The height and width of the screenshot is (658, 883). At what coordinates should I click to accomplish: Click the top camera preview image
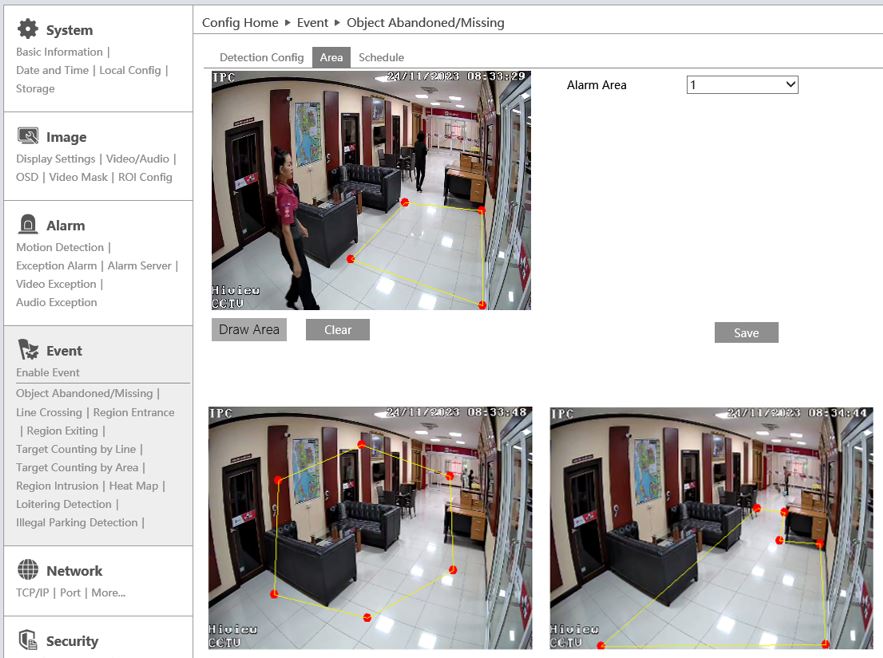coord(371,190)
